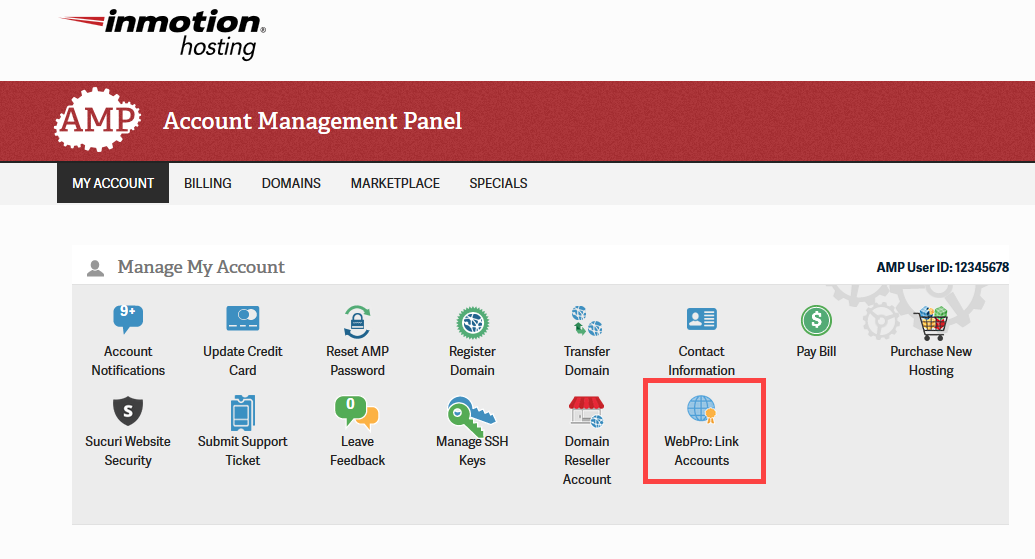Image resolution: width=1035 pixels, height=559 pixels.
Task: Click the Account Management Panel title
Action: (x=312, y=121)
